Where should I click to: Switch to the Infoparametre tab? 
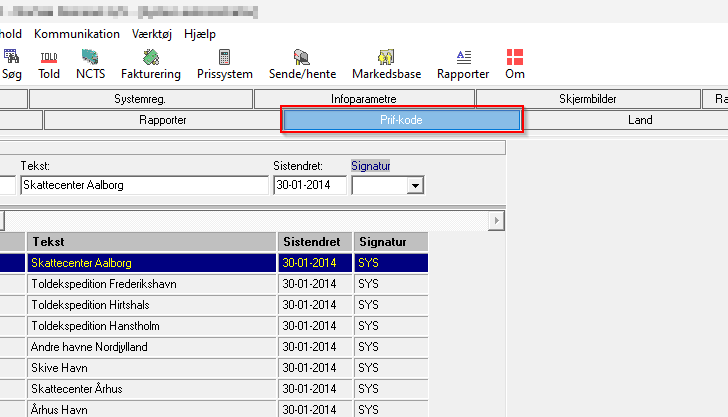[x=364, y=99]
